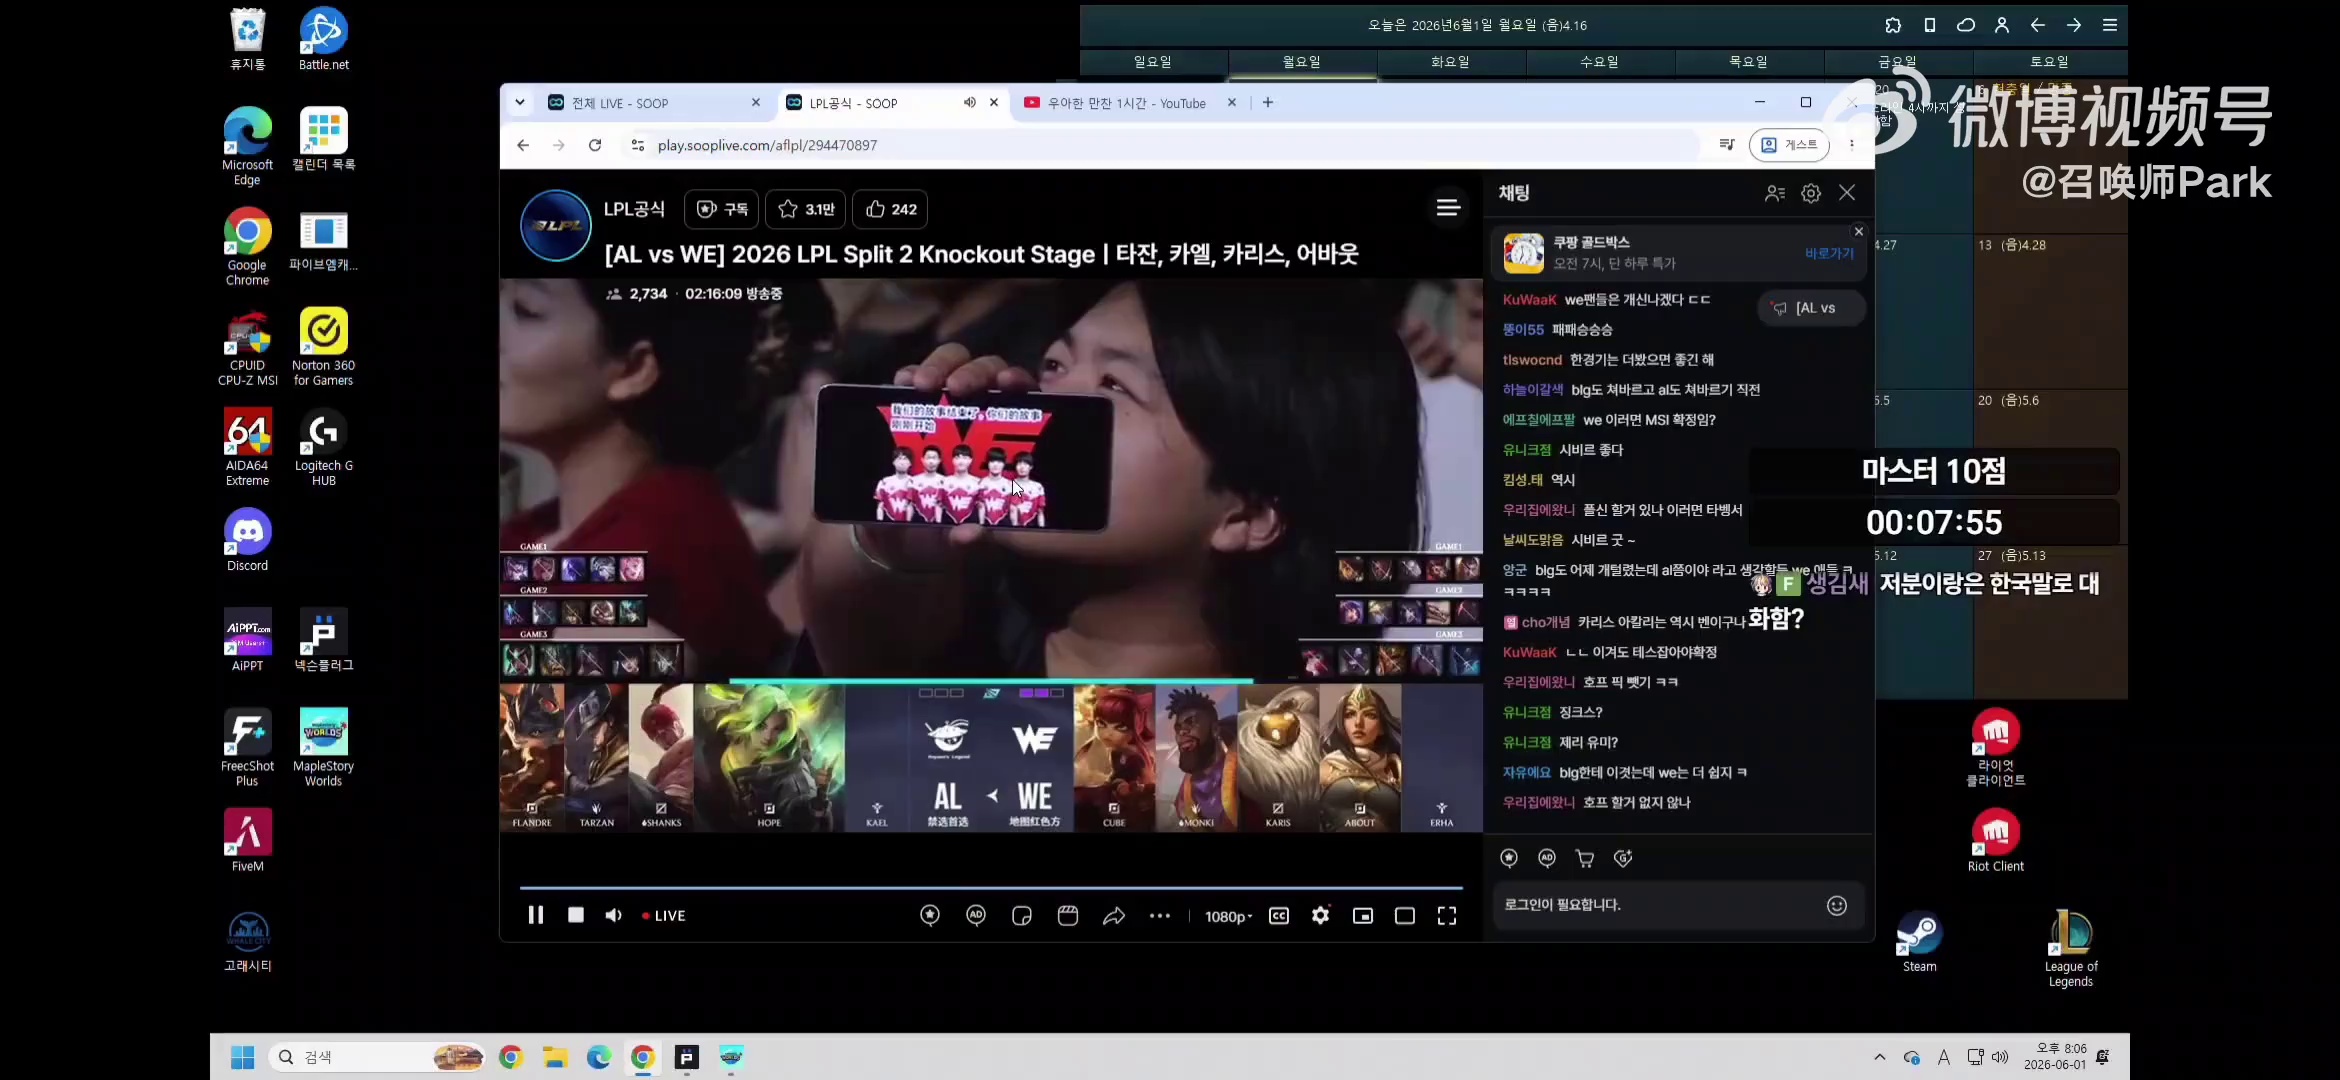This screenshot has height=1080, width=2340.
Task: Click the stream progress bar
Action: [x=991, y=888]
